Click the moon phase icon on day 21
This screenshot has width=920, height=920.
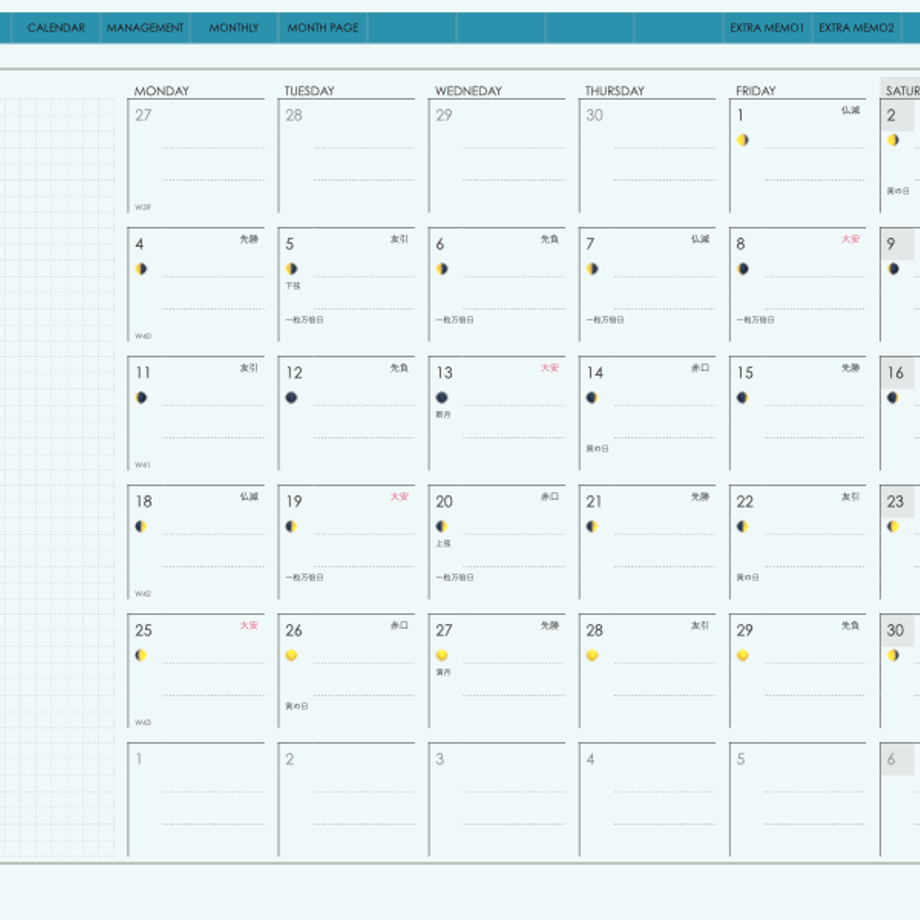[x=593, y=526]
